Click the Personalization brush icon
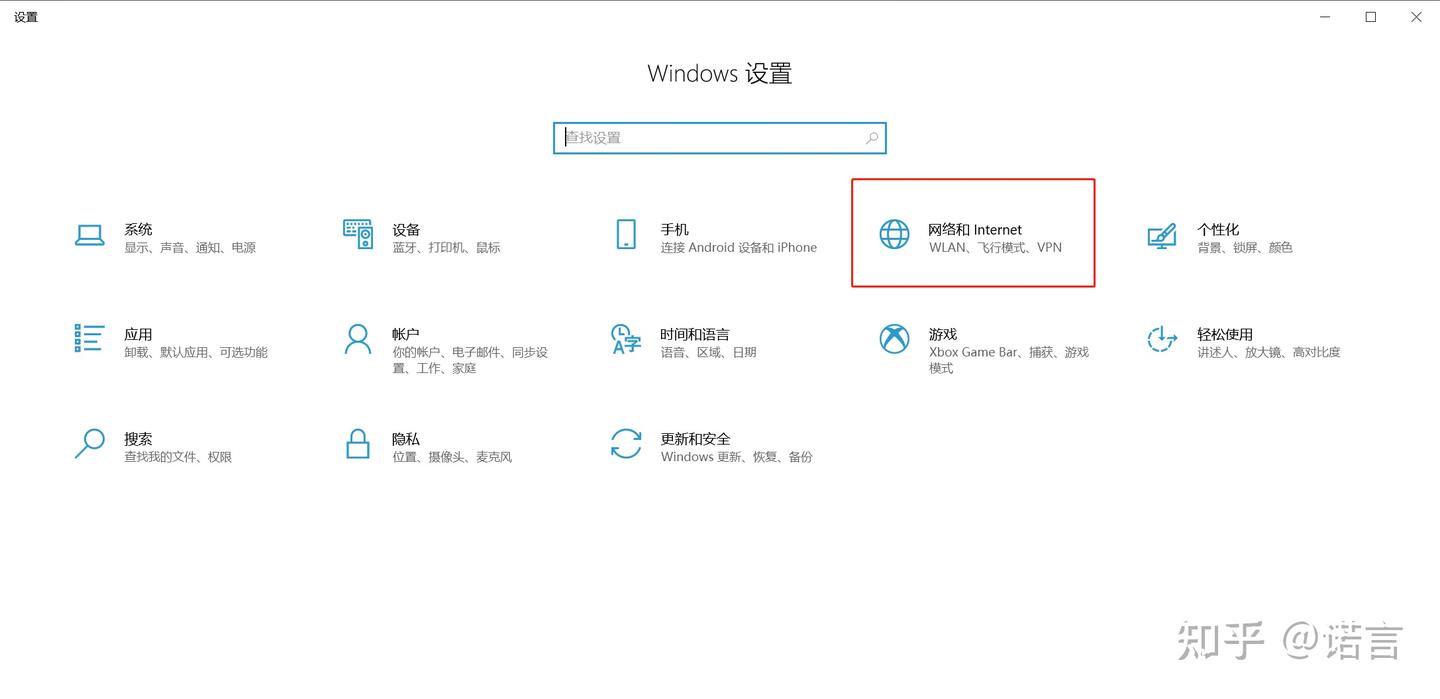The height and width of the screenshot is (699, 1440). point(1161,236)
